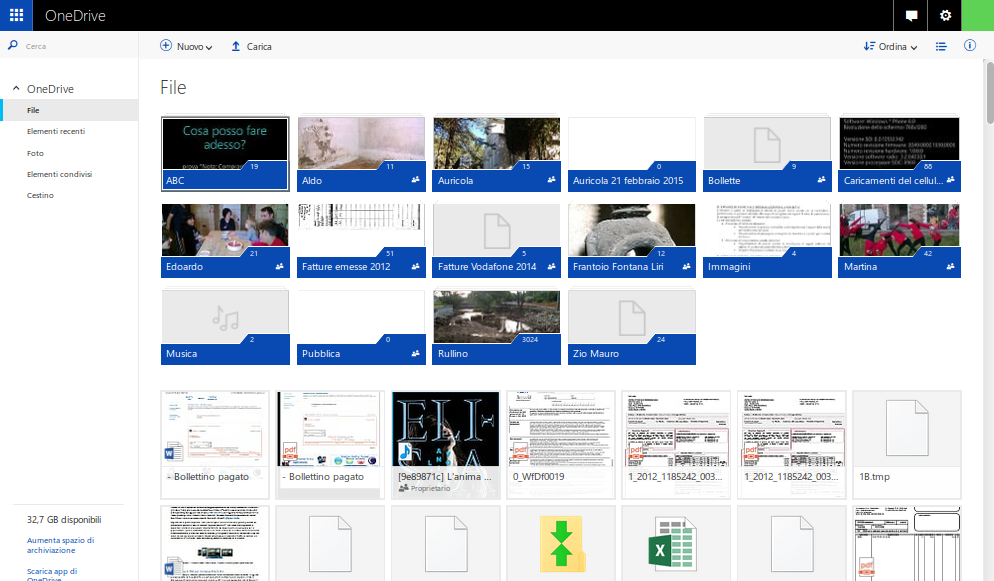Open Caricamenti del cellulare folder

[900, 153]
